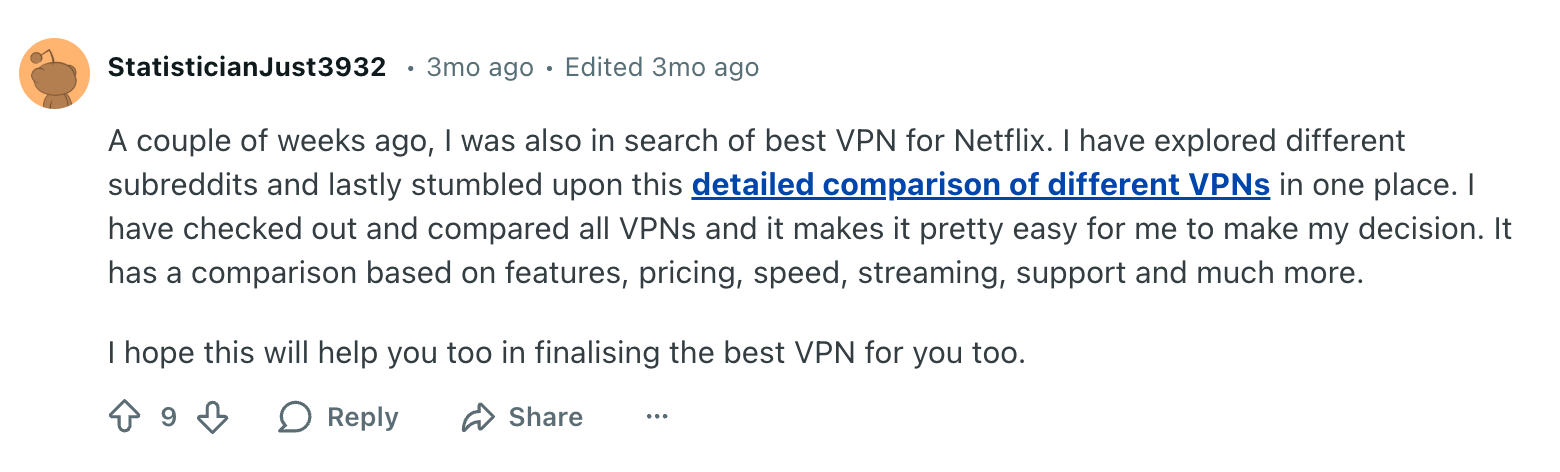The width and height of the screenshot is (1560, 472).
Task: Click the vote count number 9
Action: pos(169,417)
